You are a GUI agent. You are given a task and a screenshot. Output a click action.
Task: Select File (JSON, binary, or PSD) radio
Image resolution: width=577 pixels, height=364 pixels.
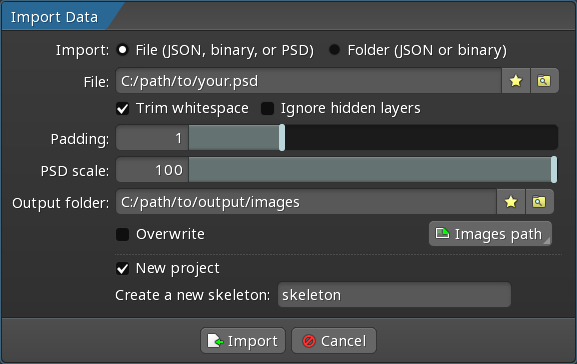click(x=123, y=50)
